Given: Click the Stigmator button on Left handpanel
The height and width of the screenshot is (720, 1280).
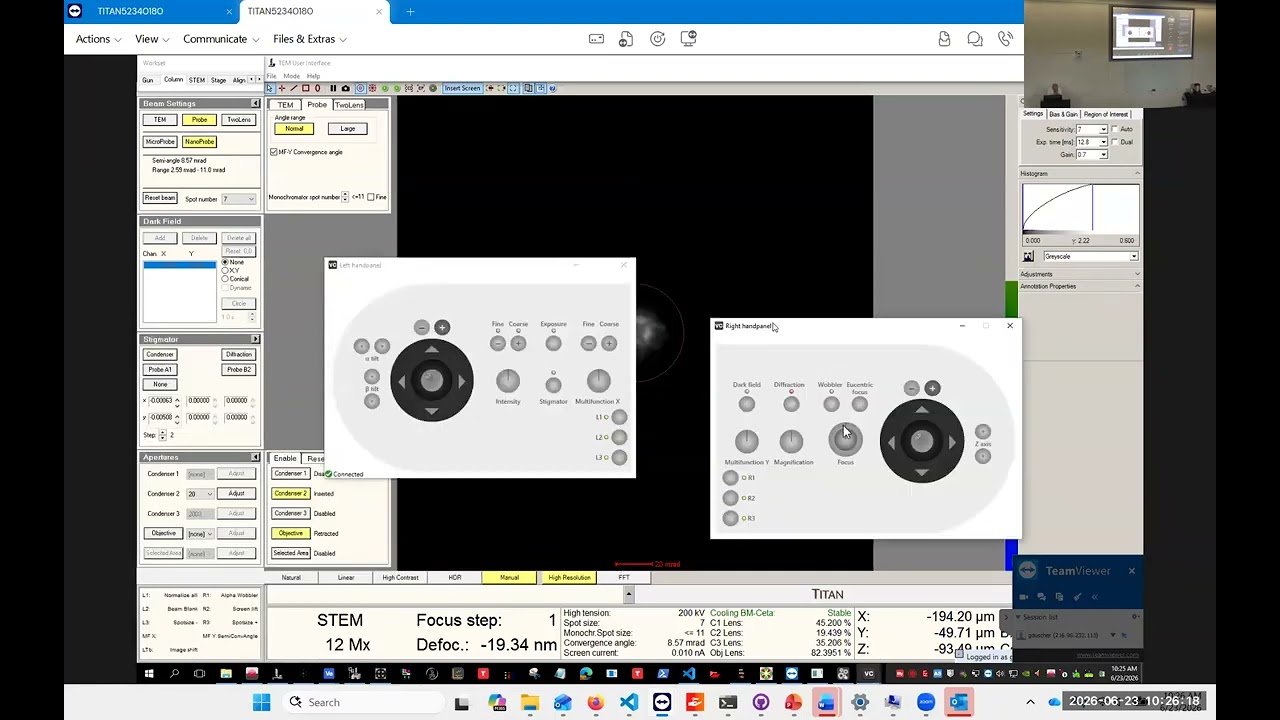Looking at the screenshot, I should [x=553, y=386].
